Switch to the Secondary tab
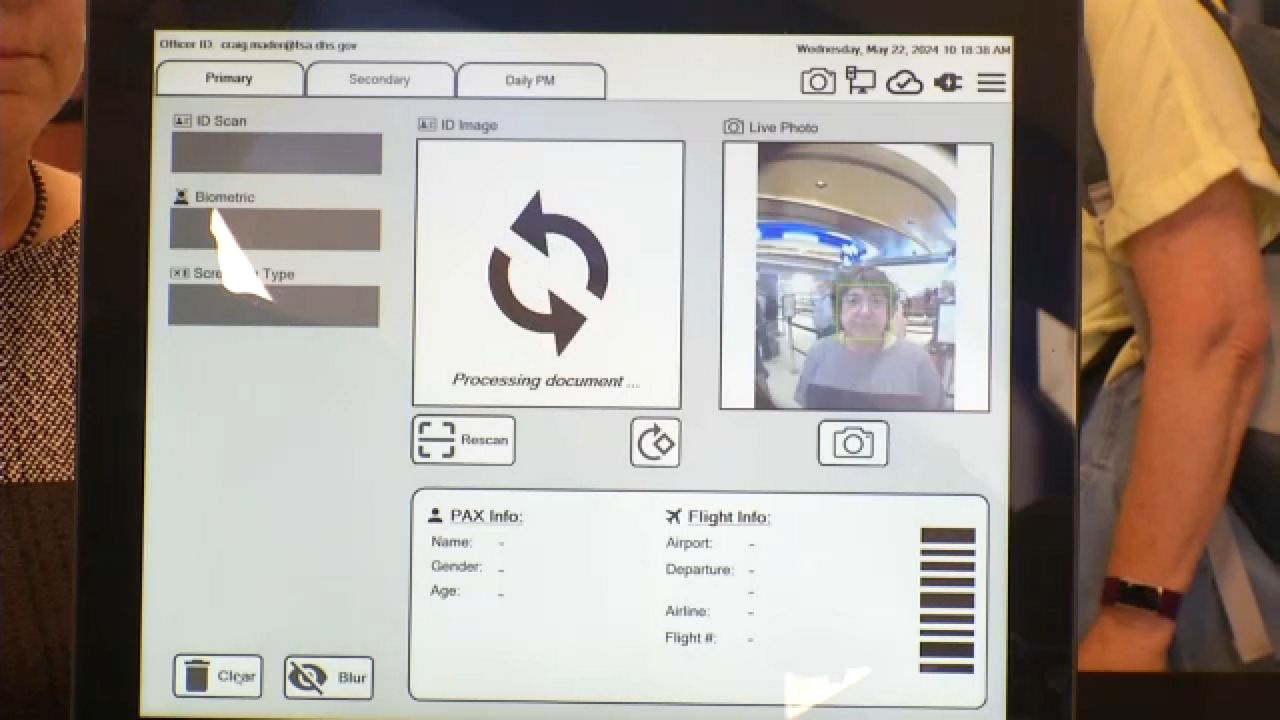 (x=379, y=80)
